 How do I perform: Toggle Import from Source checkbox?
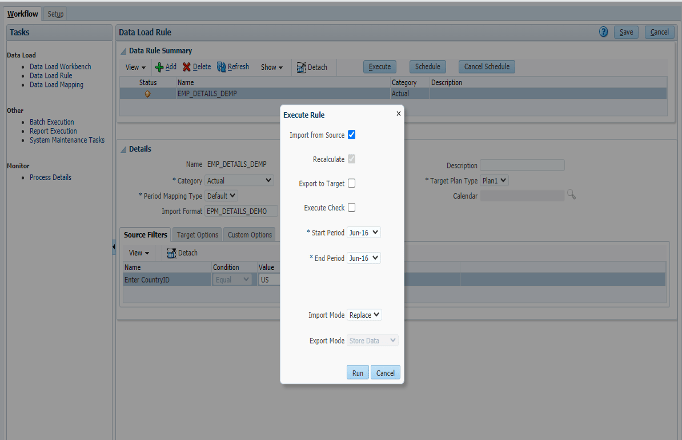tap(351, 135)
